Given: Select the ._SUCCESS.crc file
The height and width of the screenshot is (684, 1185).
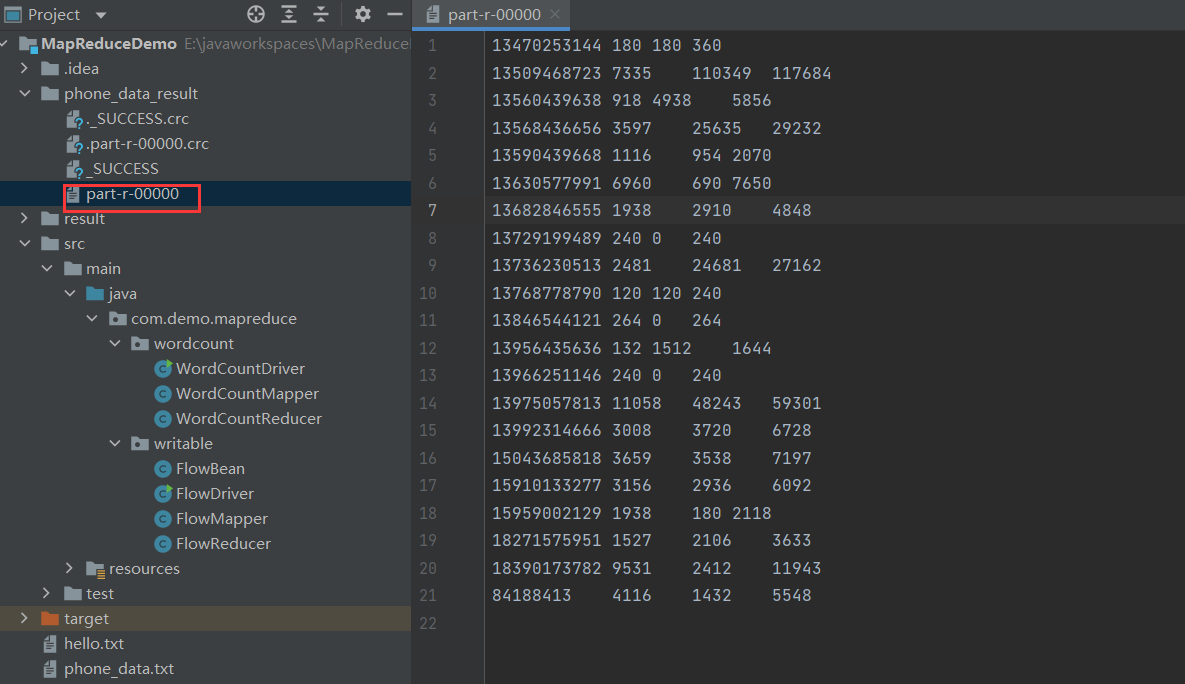Looking at the screenshot, I should pos(137,119).
